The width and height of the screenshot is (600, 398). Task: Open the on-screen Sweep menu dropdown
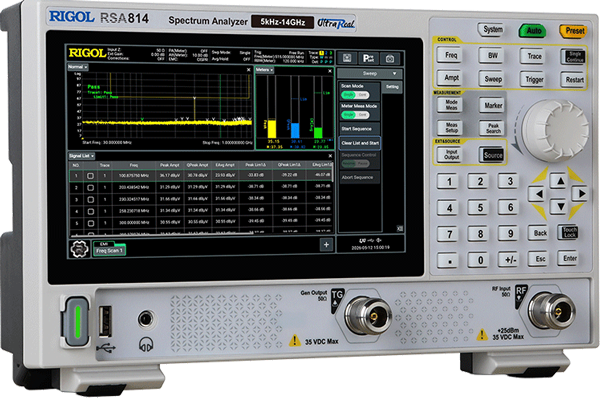click(370, 73)
